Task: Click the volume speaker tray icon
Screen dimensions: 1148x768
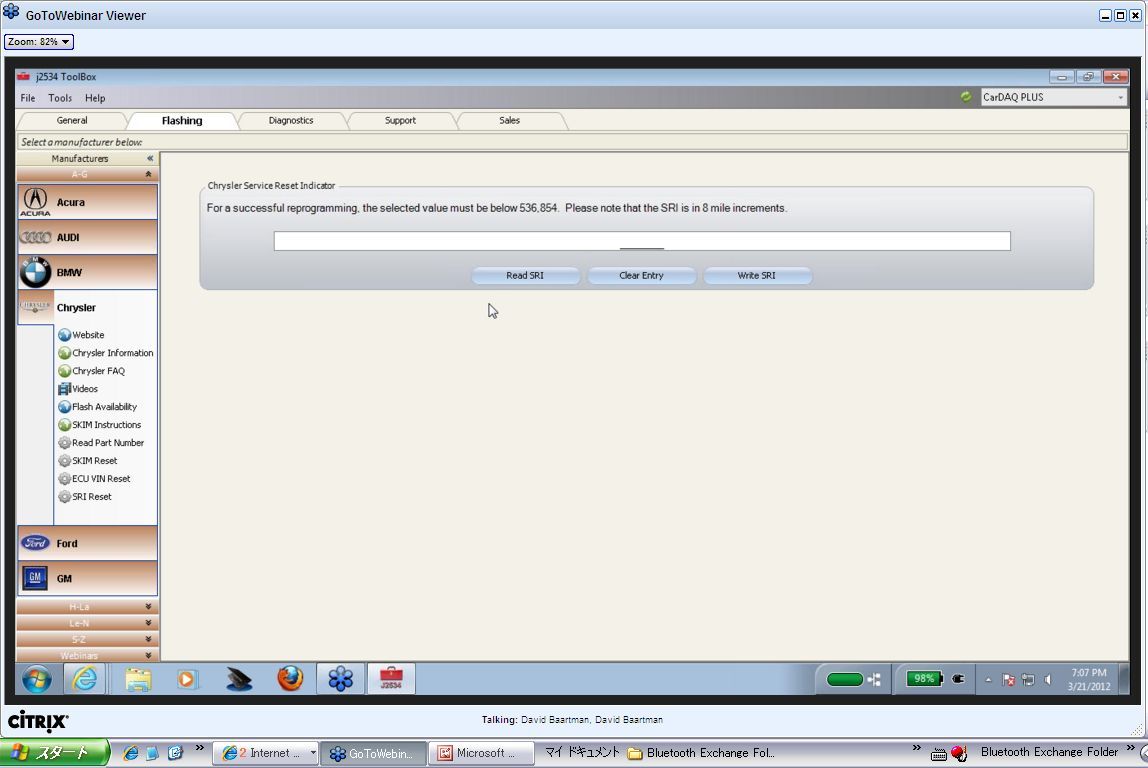Action: [1048, 679]
